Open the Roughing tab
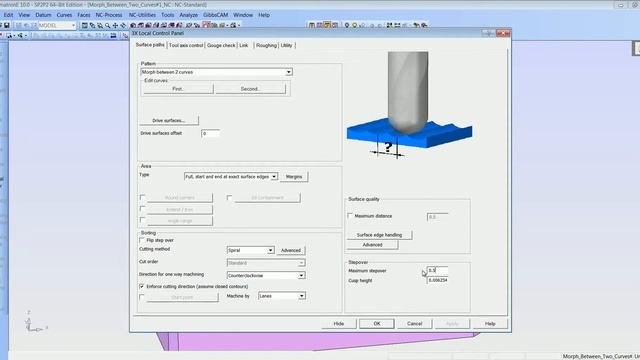This screenshot has width=640, height=360. 266,45
